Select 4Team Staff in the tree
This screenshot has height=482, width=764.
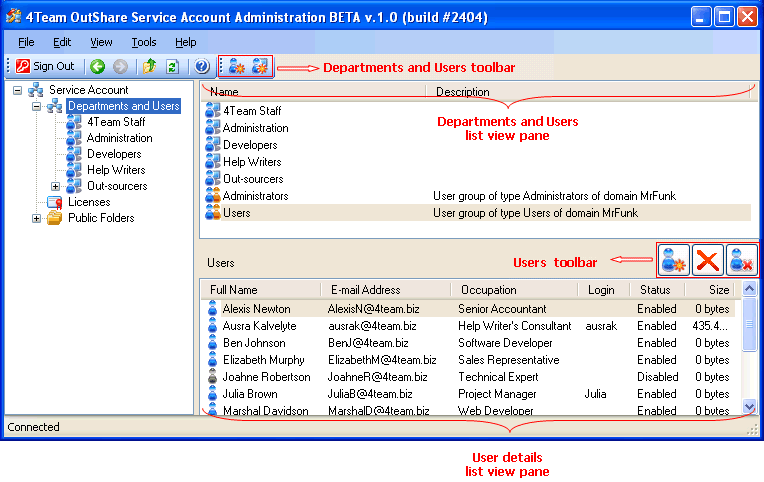coord(116,122)
